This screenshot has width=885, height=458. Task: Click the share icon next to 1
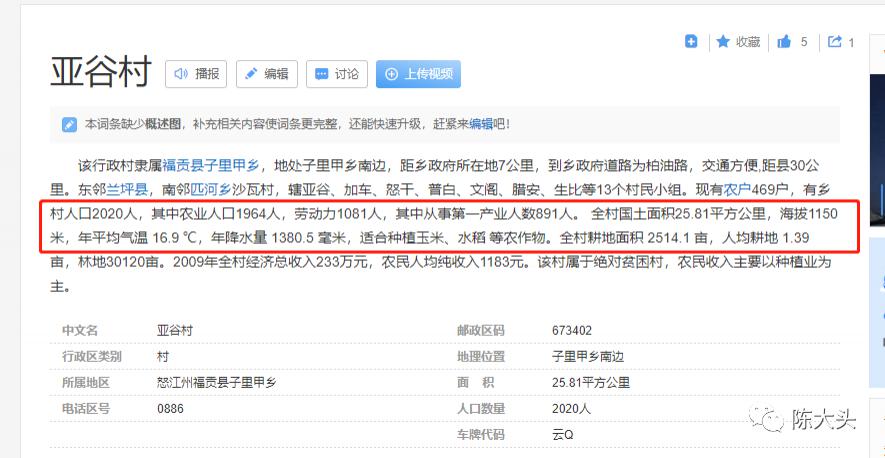tap(834, 42)
